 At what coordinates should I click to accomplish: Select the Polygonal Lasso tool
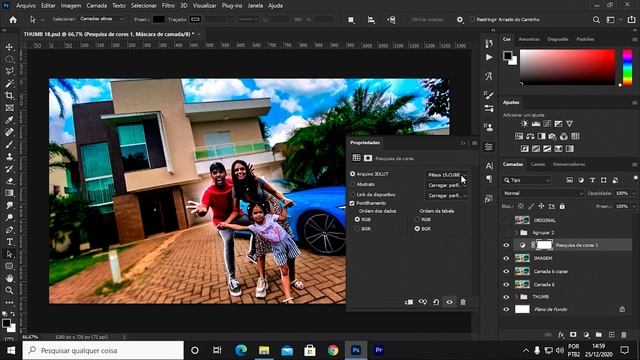(x=9, y=71)
